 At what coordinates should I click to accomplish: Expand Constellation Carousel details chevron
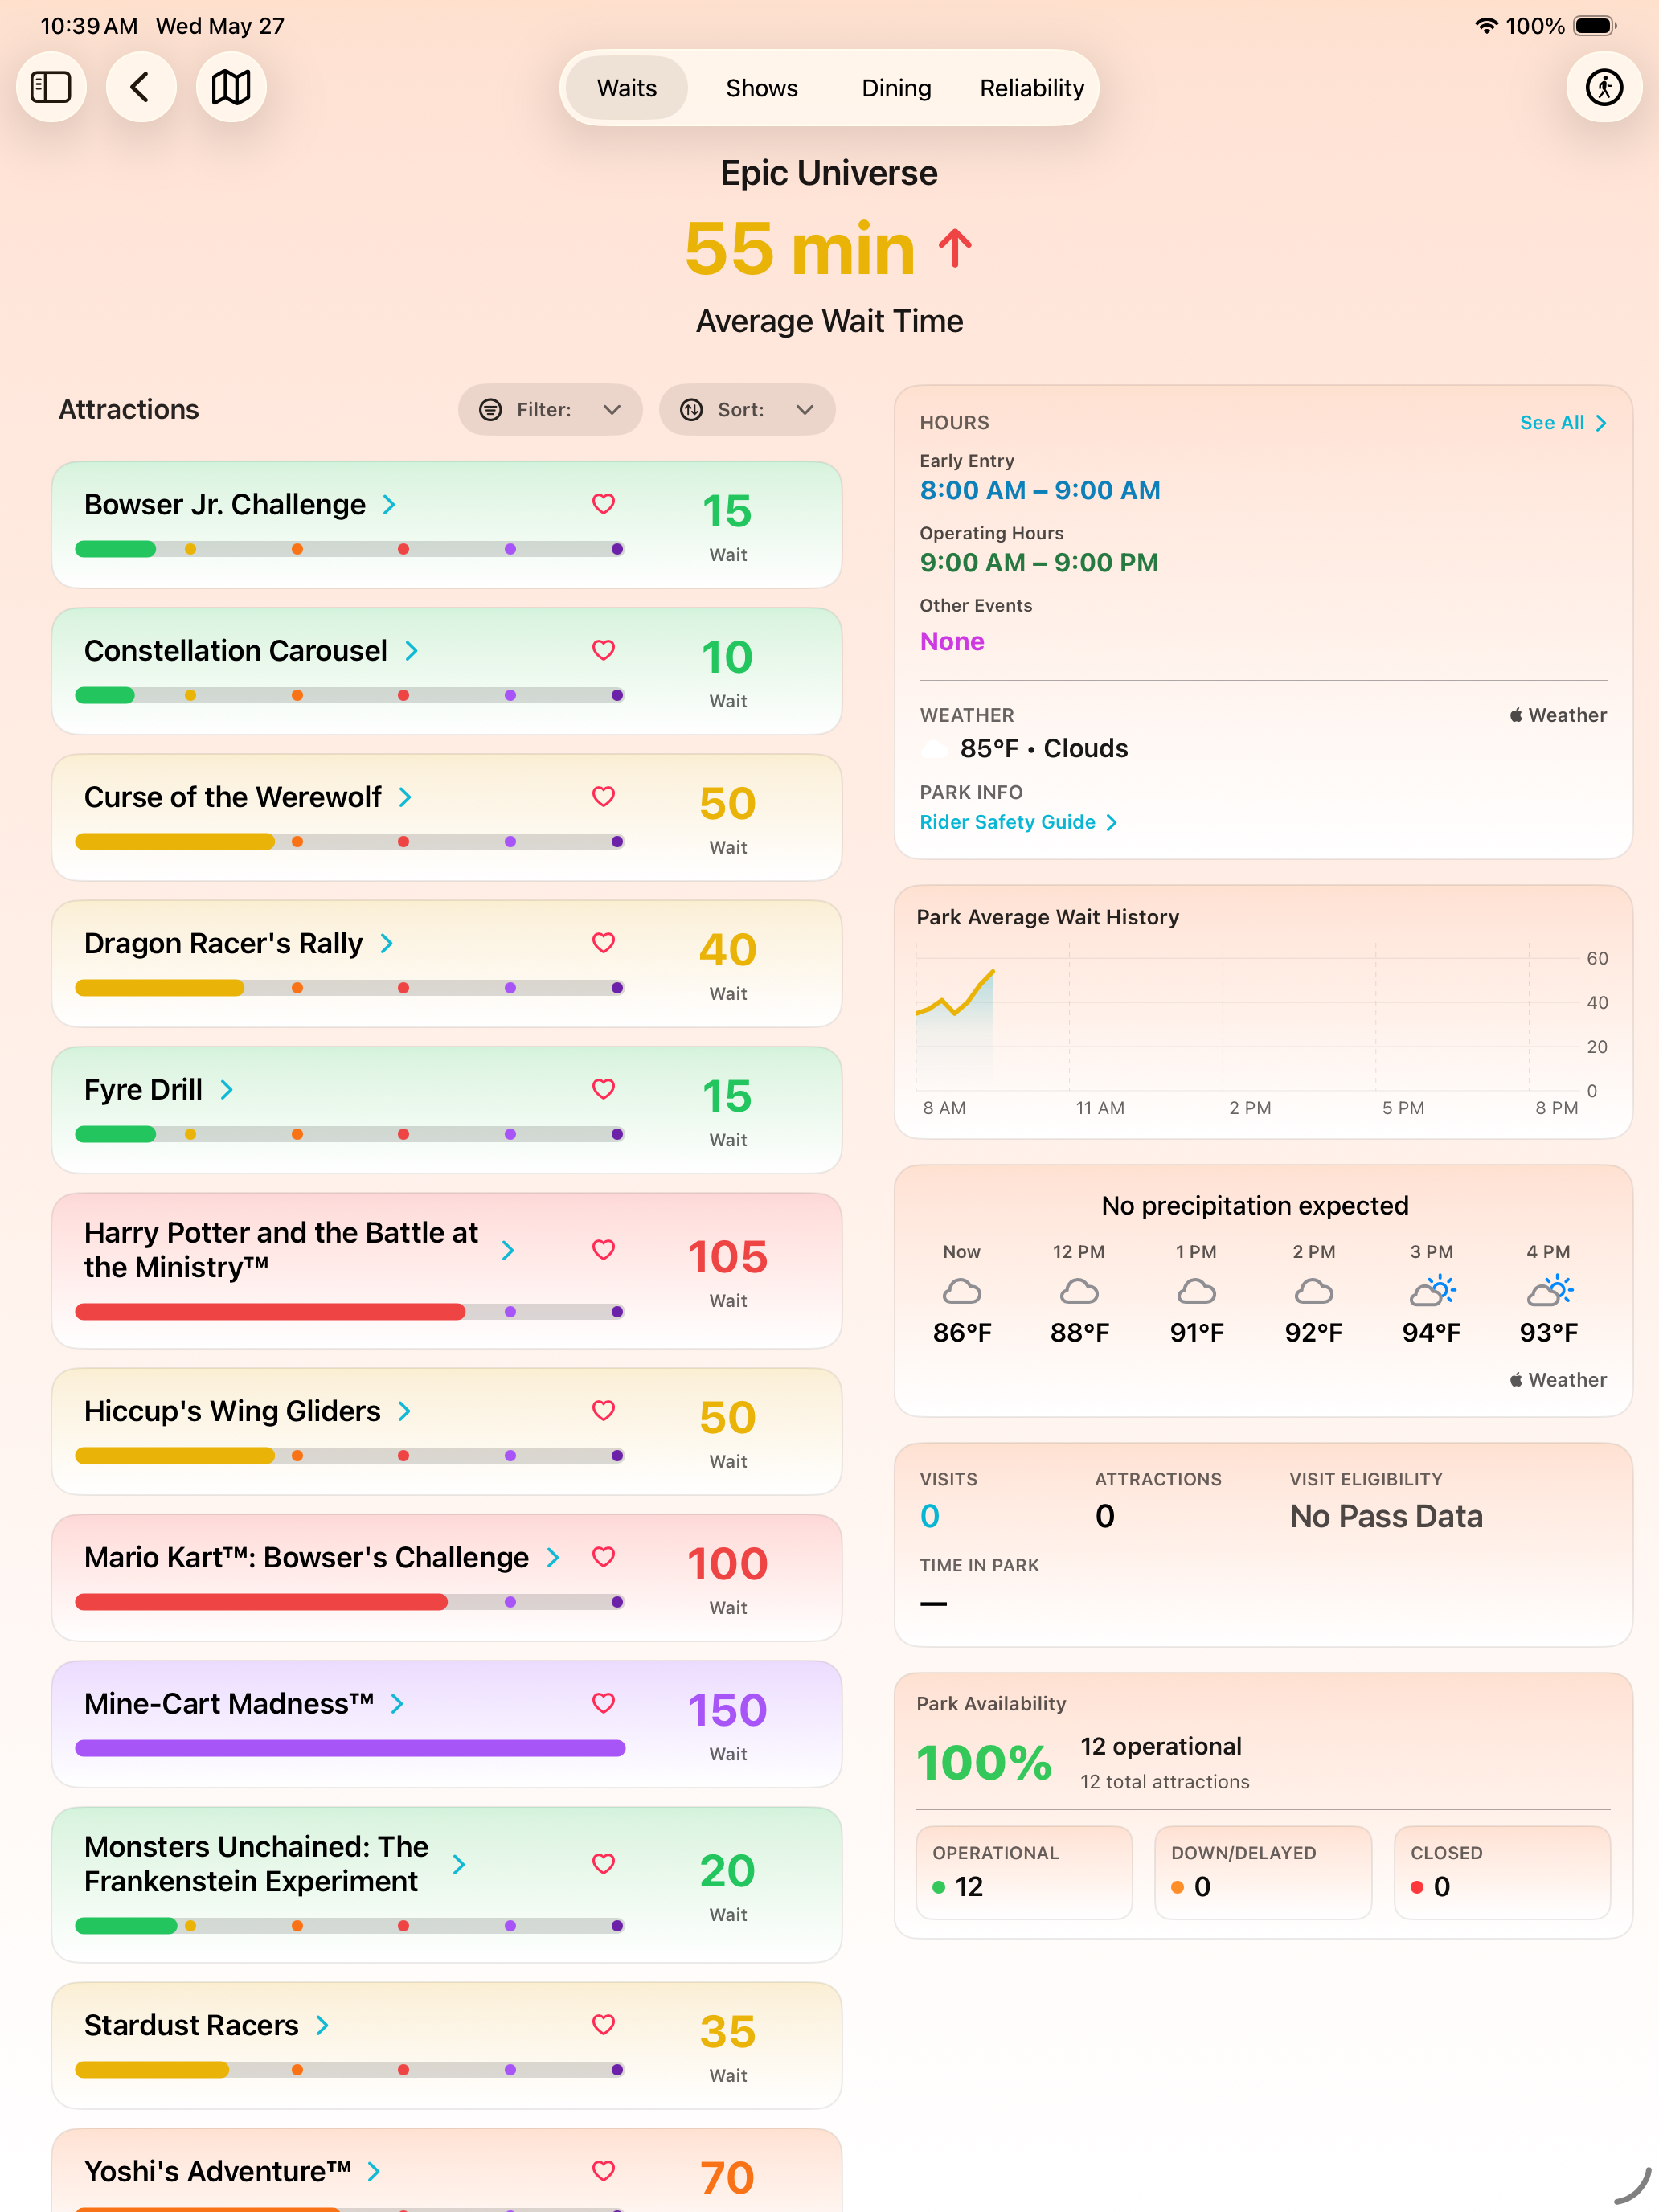[x=411, y=651]
